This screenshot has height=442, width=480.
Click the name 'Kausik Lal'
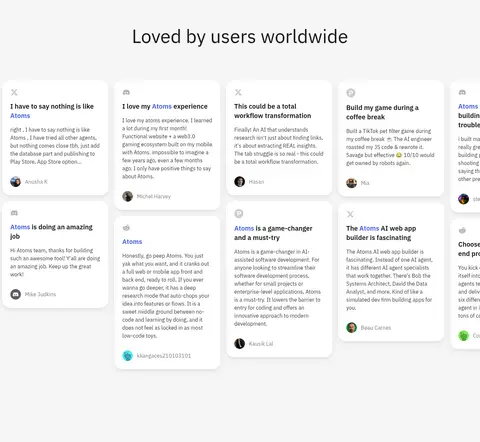pyautogui.click(x=261, y=344)
